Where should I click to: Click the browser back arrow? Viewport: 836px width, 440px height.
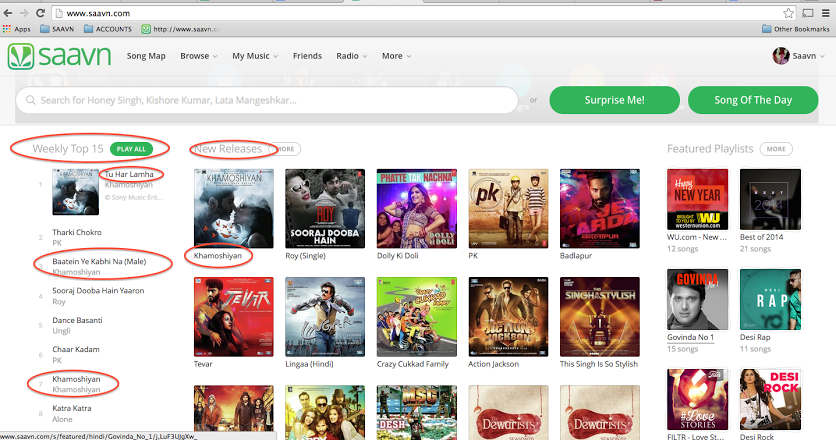(x=8, y=13)
